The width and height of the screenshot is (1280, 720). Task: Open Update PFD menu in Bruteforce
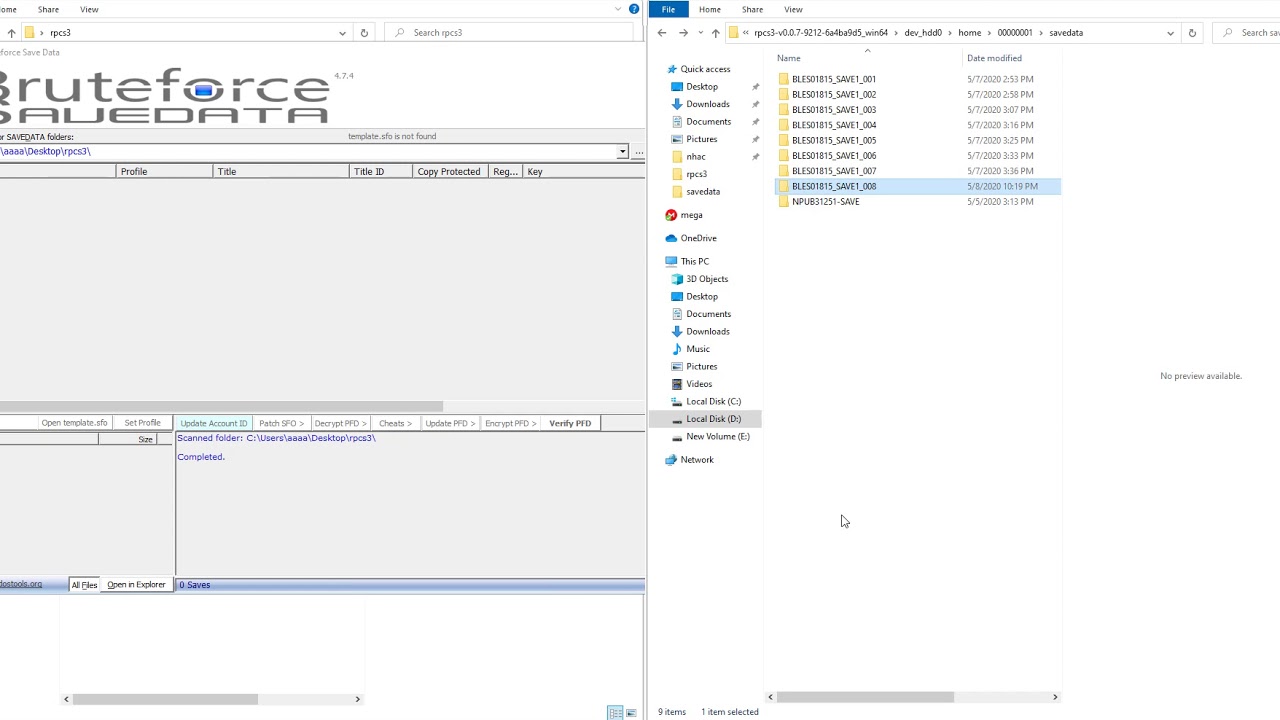pos(449,423)
